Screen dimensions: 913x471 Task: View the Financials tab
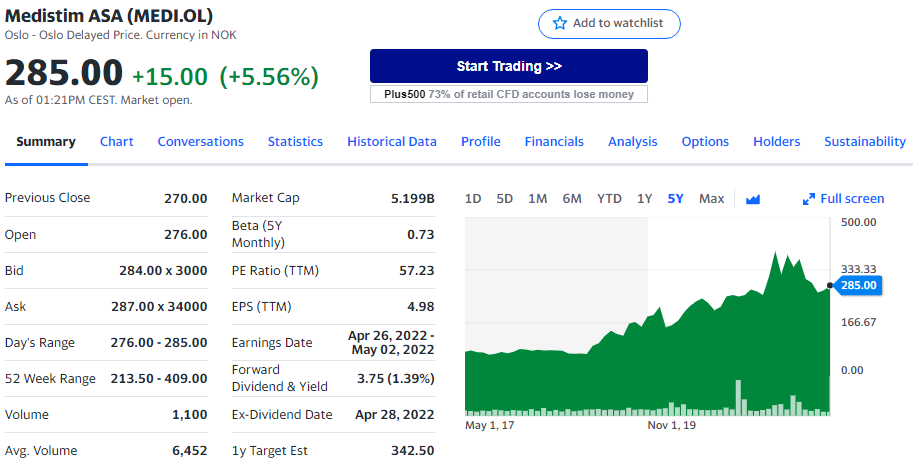554,141
